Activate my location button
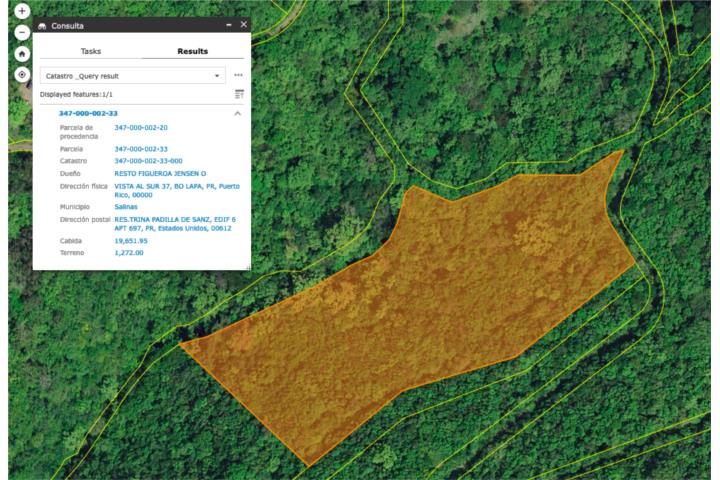The image size is (720, 480). click(22, 74)
